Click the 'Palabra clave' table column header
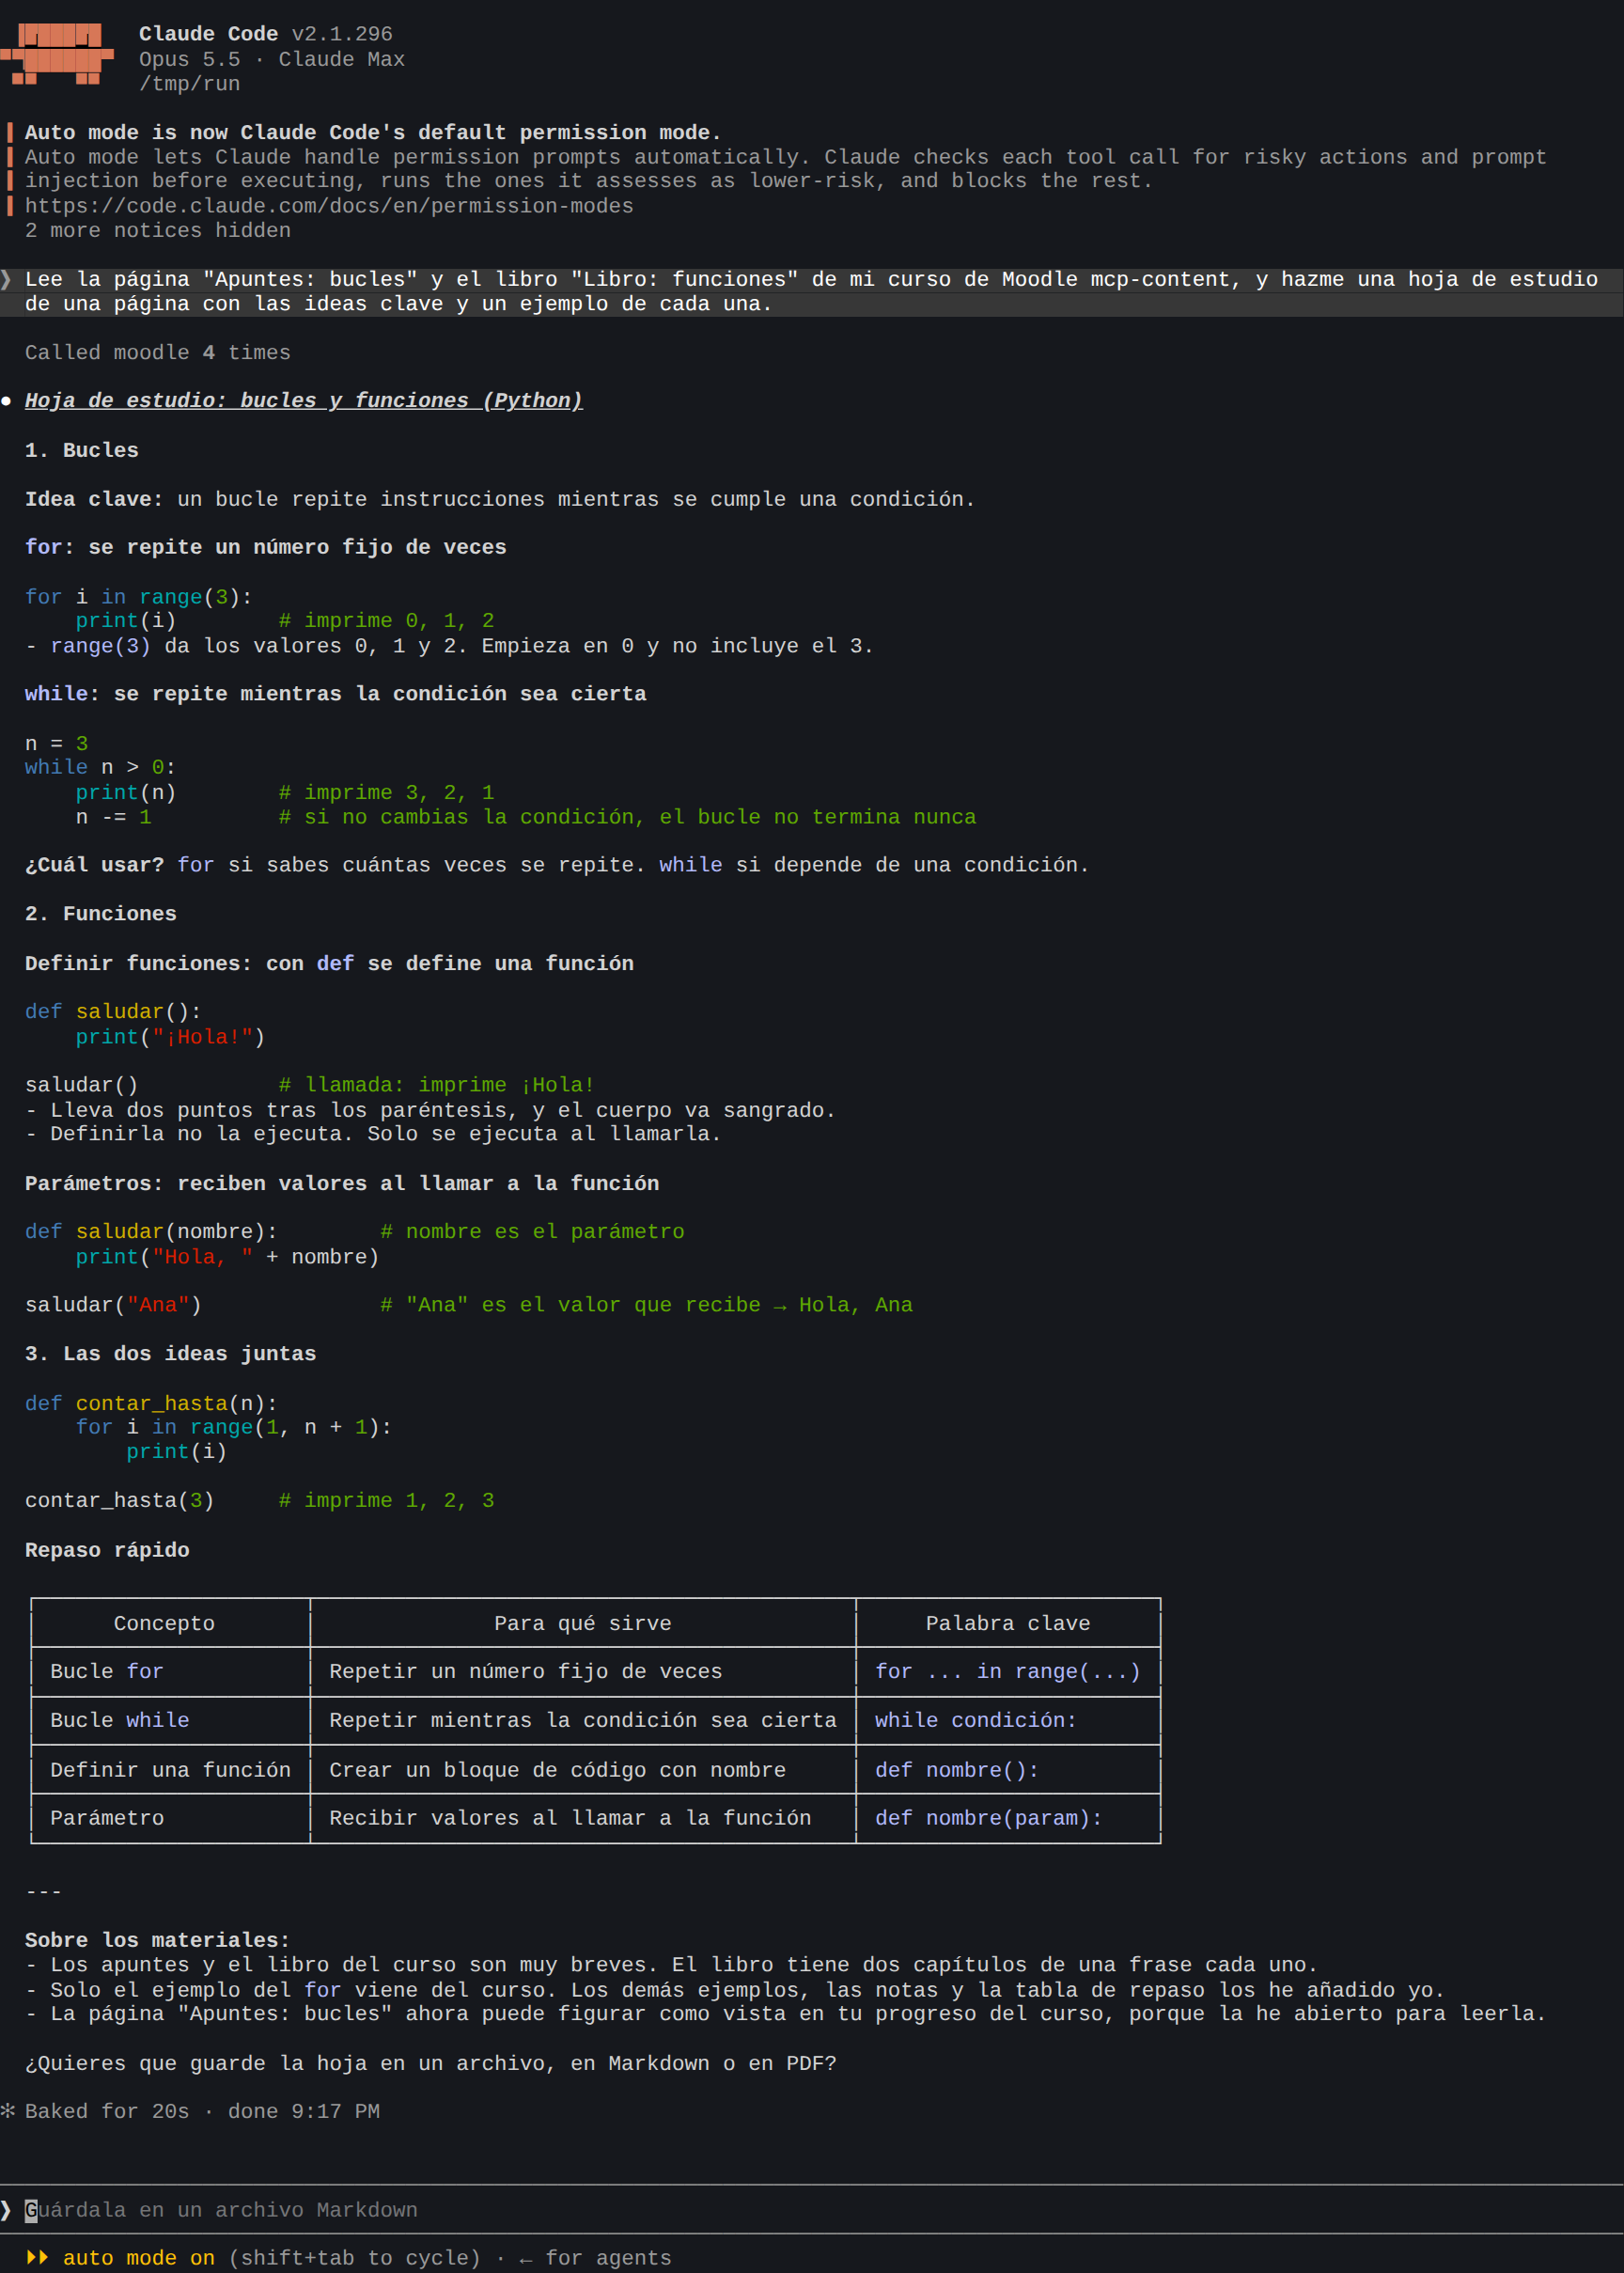 pos(1008,1623)
